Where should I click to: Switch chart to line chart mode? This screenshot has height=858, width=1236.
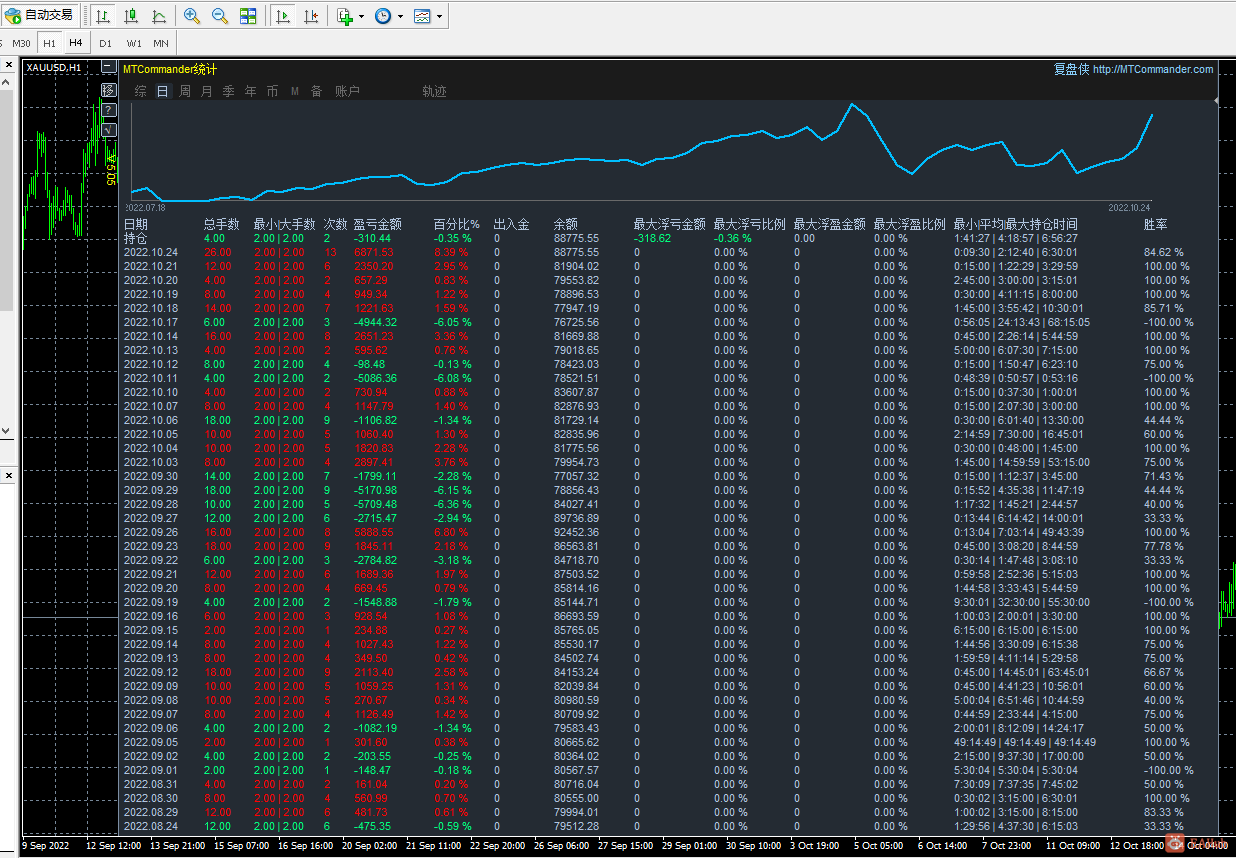(x=159, y=16)
